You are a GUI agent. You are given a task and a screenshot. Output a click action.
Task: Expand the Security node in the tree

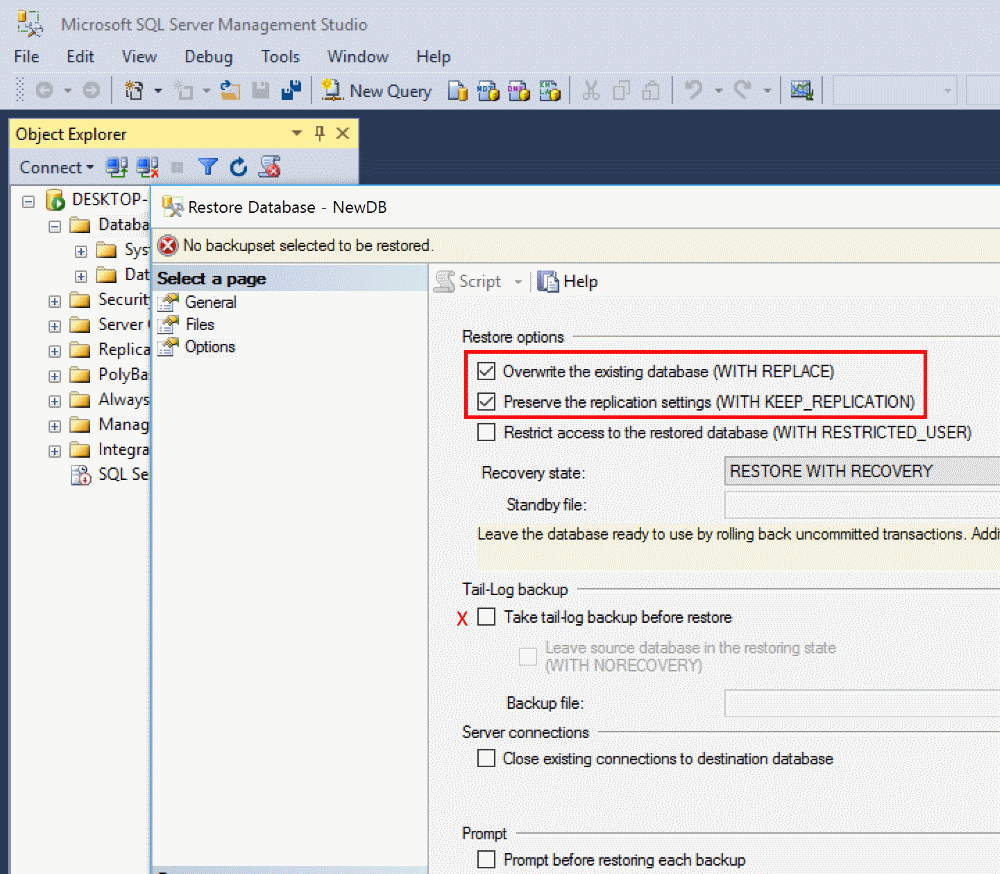click(55, 300)
